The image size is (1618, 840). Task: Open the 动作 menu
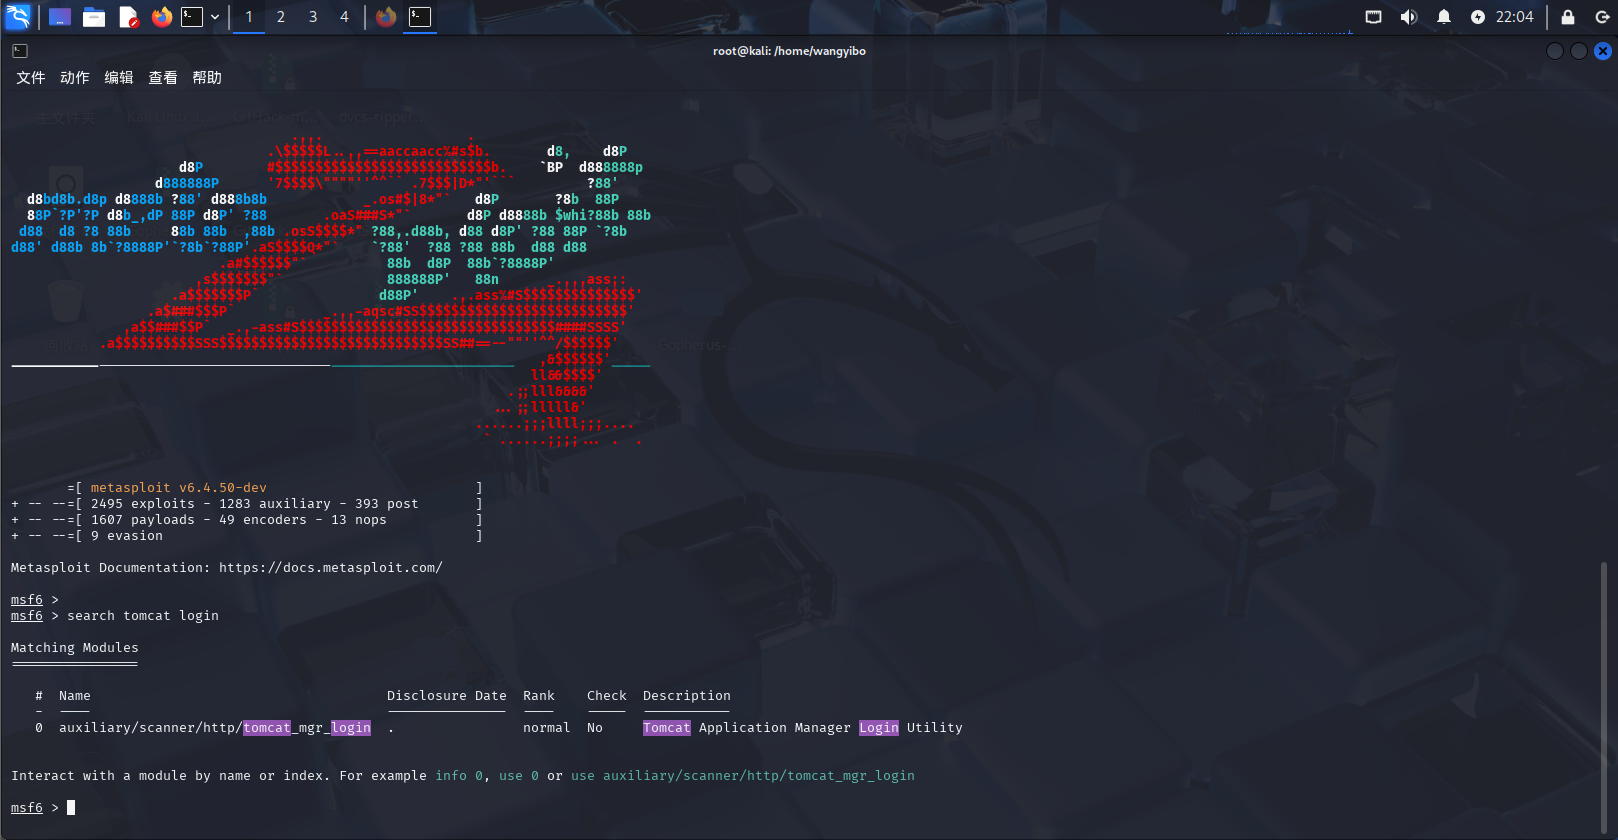point(75,78)
